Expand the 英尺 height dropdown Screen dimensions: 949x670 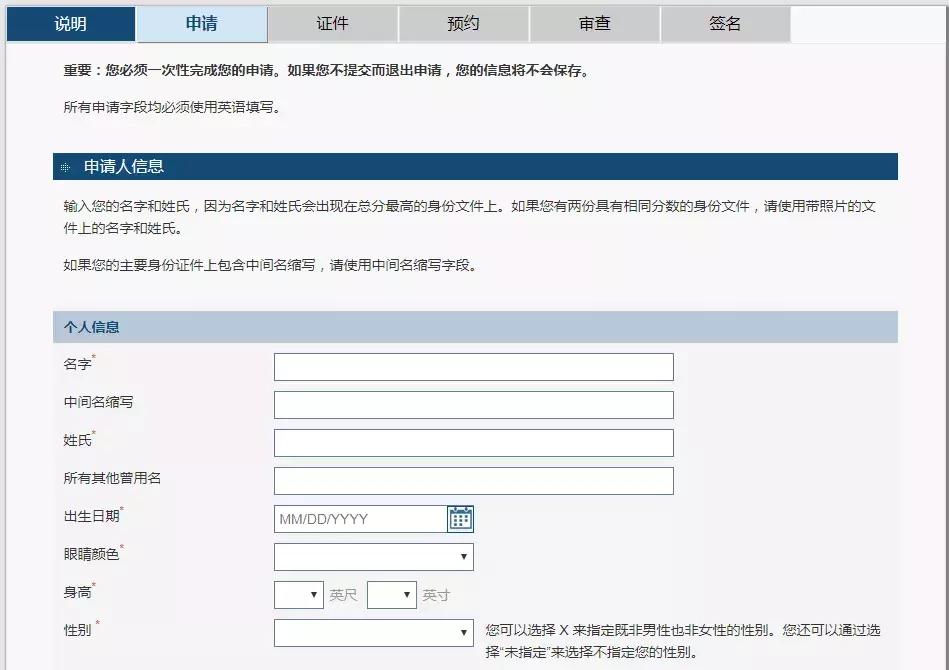tap(297, 594)
